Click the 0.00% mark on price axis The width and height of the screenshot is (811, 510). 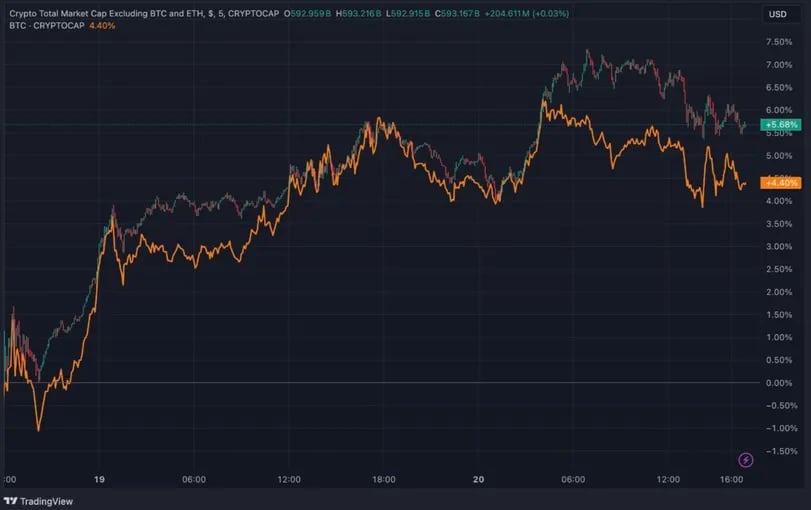778,383
